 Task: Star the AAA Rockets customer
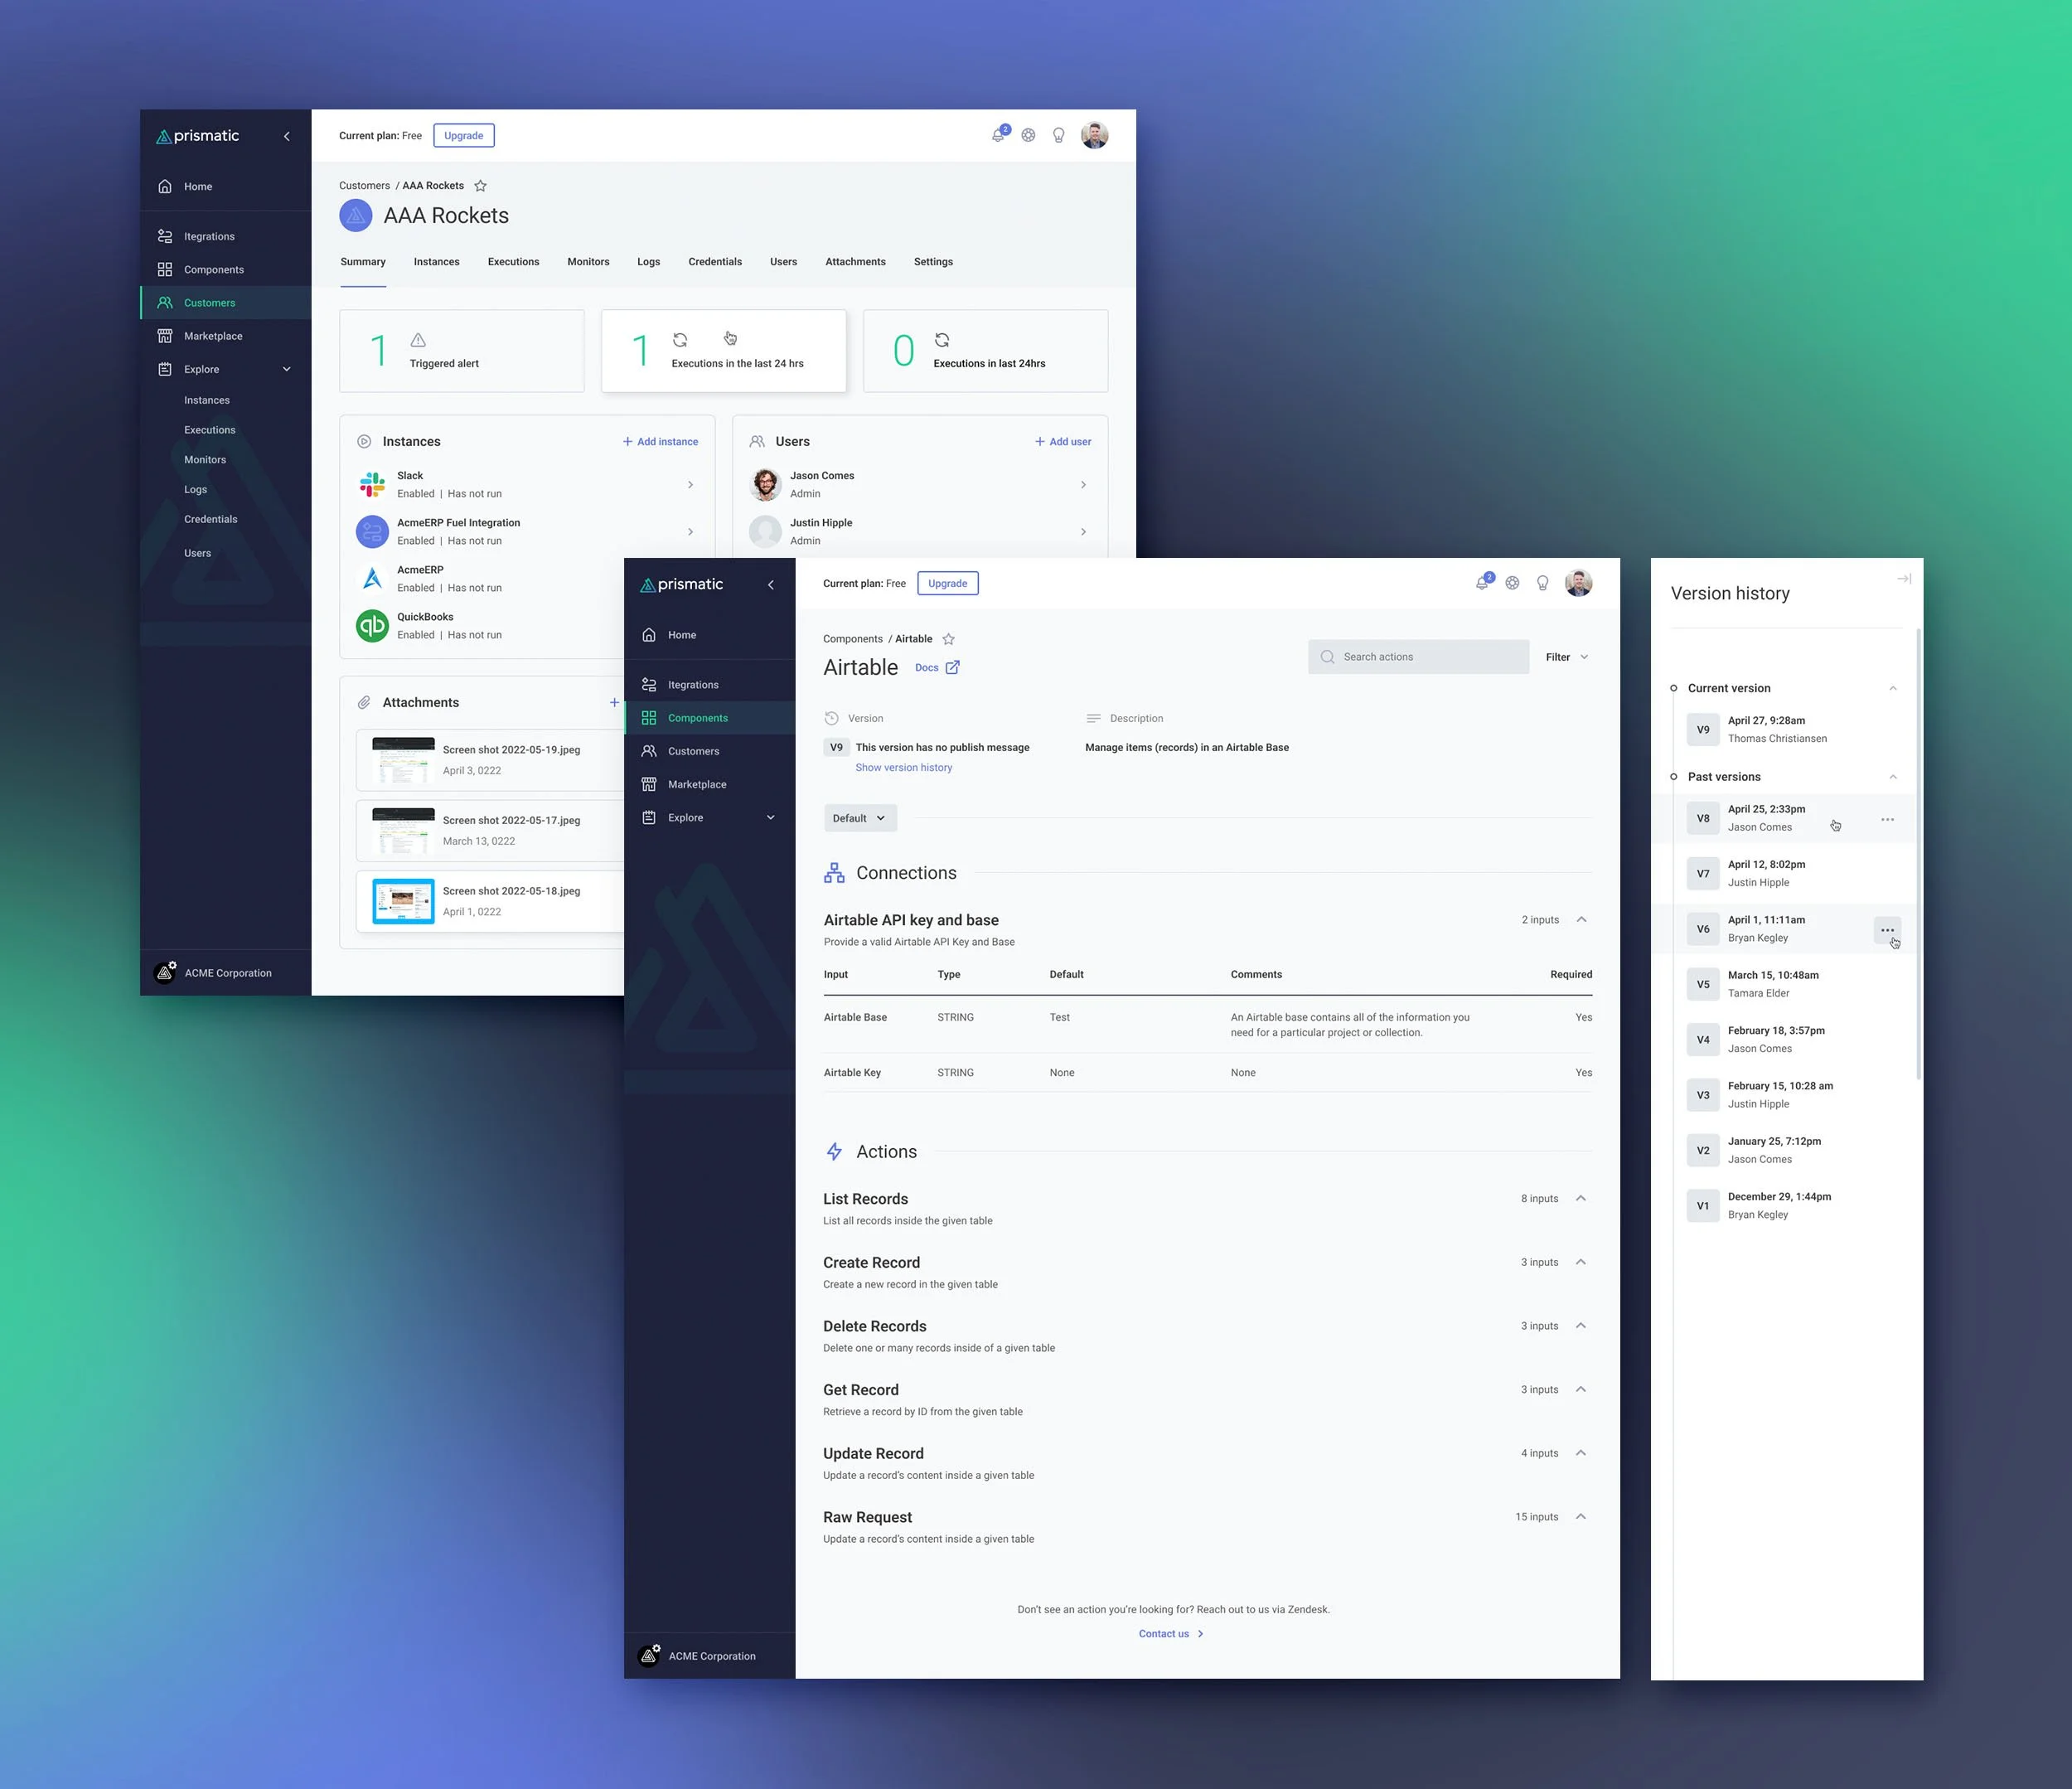pos(480,185)
